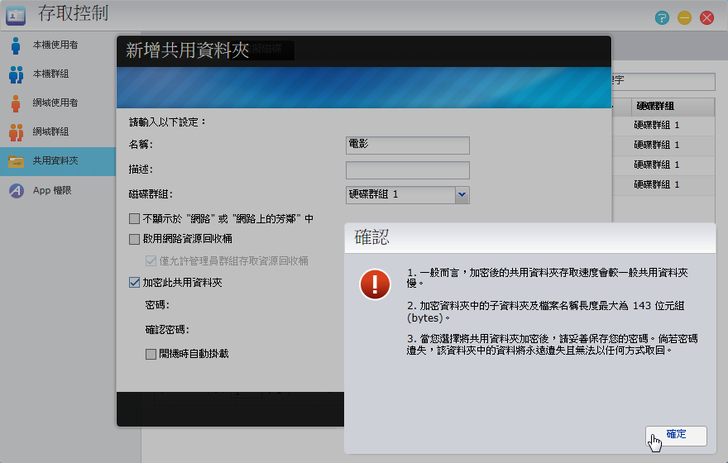Click the empty 描述 input field

pos(407,170)
